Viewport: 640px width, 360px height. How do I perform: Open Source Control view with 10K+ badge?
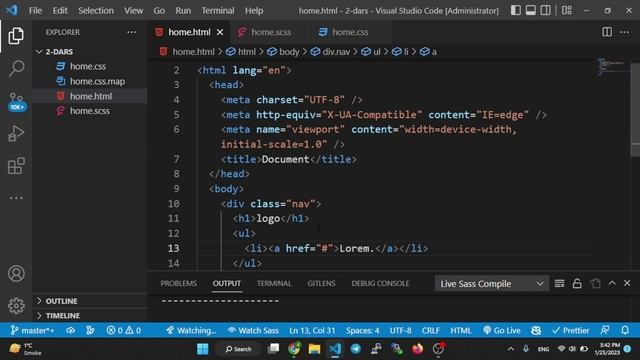(16, 102)
